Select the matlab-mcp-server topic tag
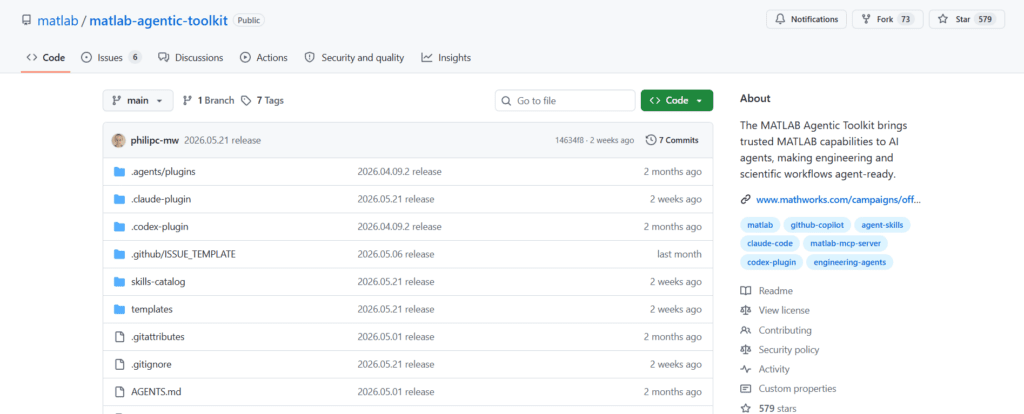 point(845,244)
